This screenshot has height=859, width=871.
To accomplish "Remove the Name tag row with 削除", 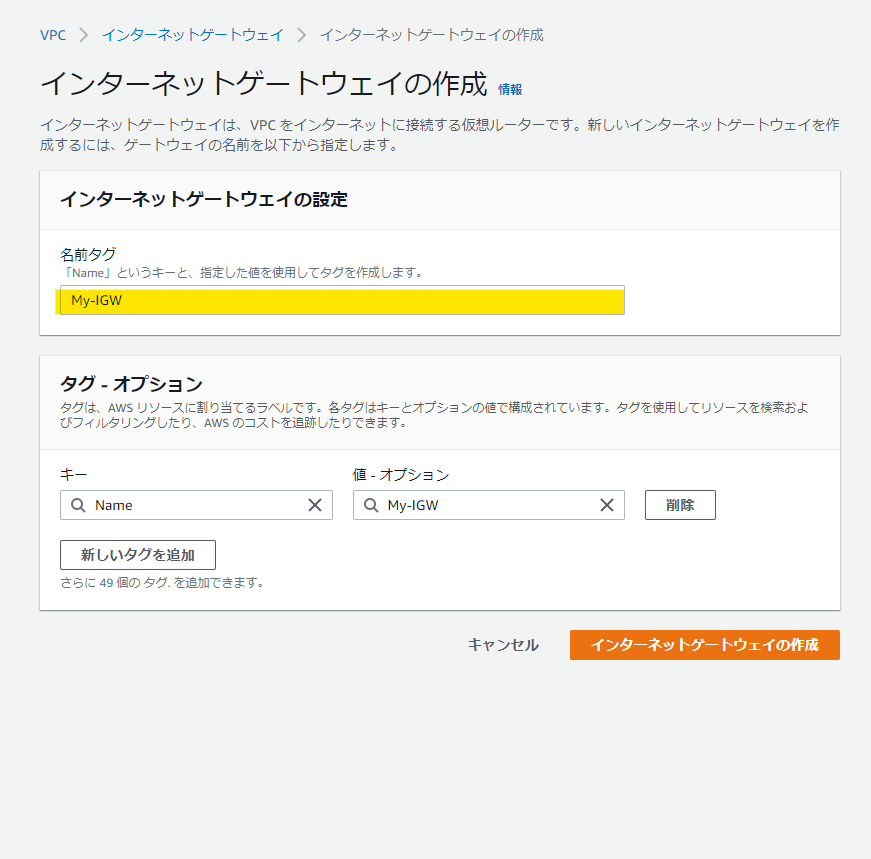I will (680, 505).
